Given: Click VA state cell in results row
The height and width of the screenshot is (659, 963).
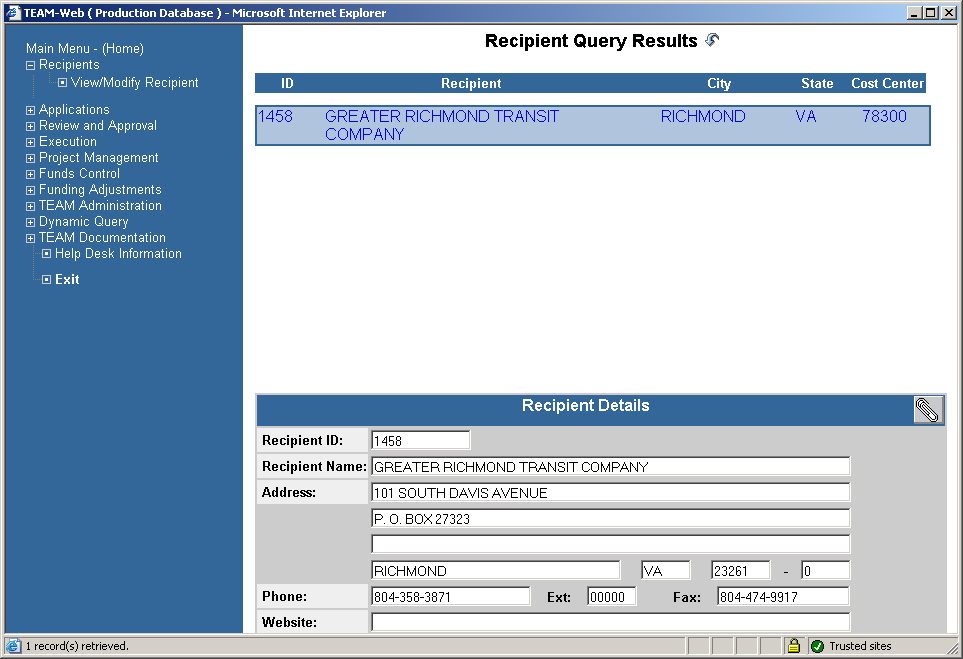Looking at the screenshot, I should click(806, 116).
